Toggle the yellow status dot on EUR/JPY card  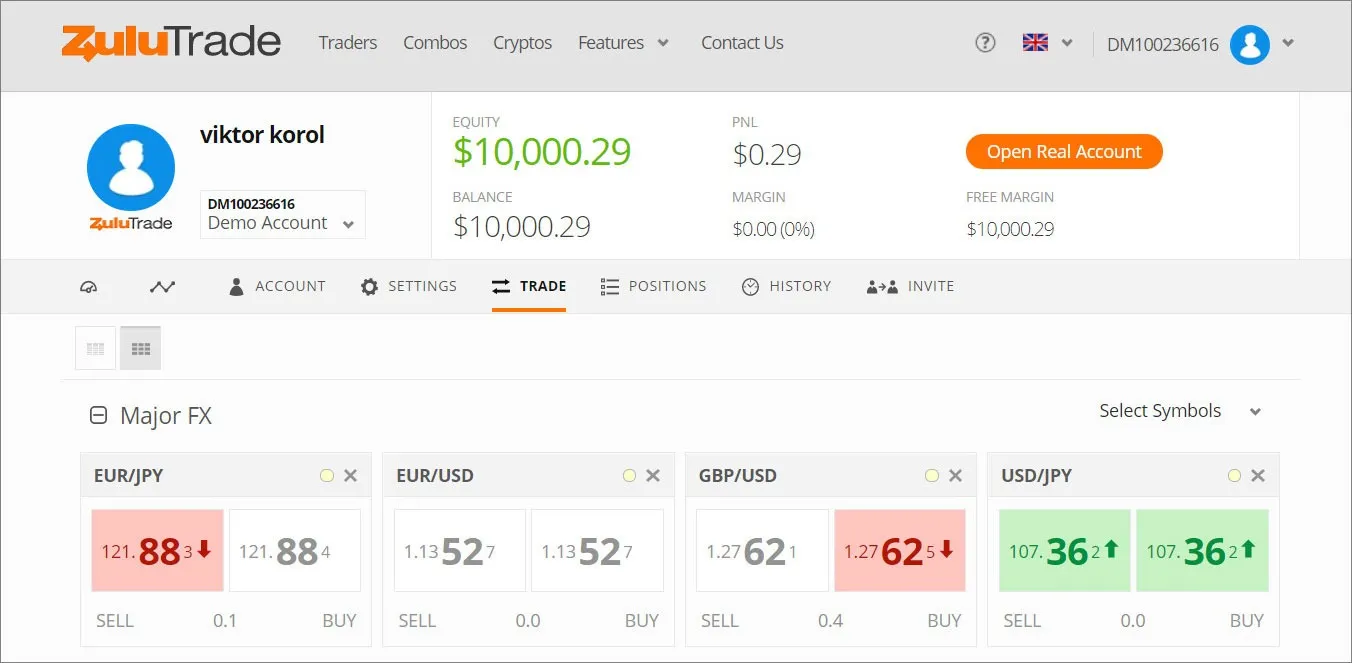[x=326, y=475]
